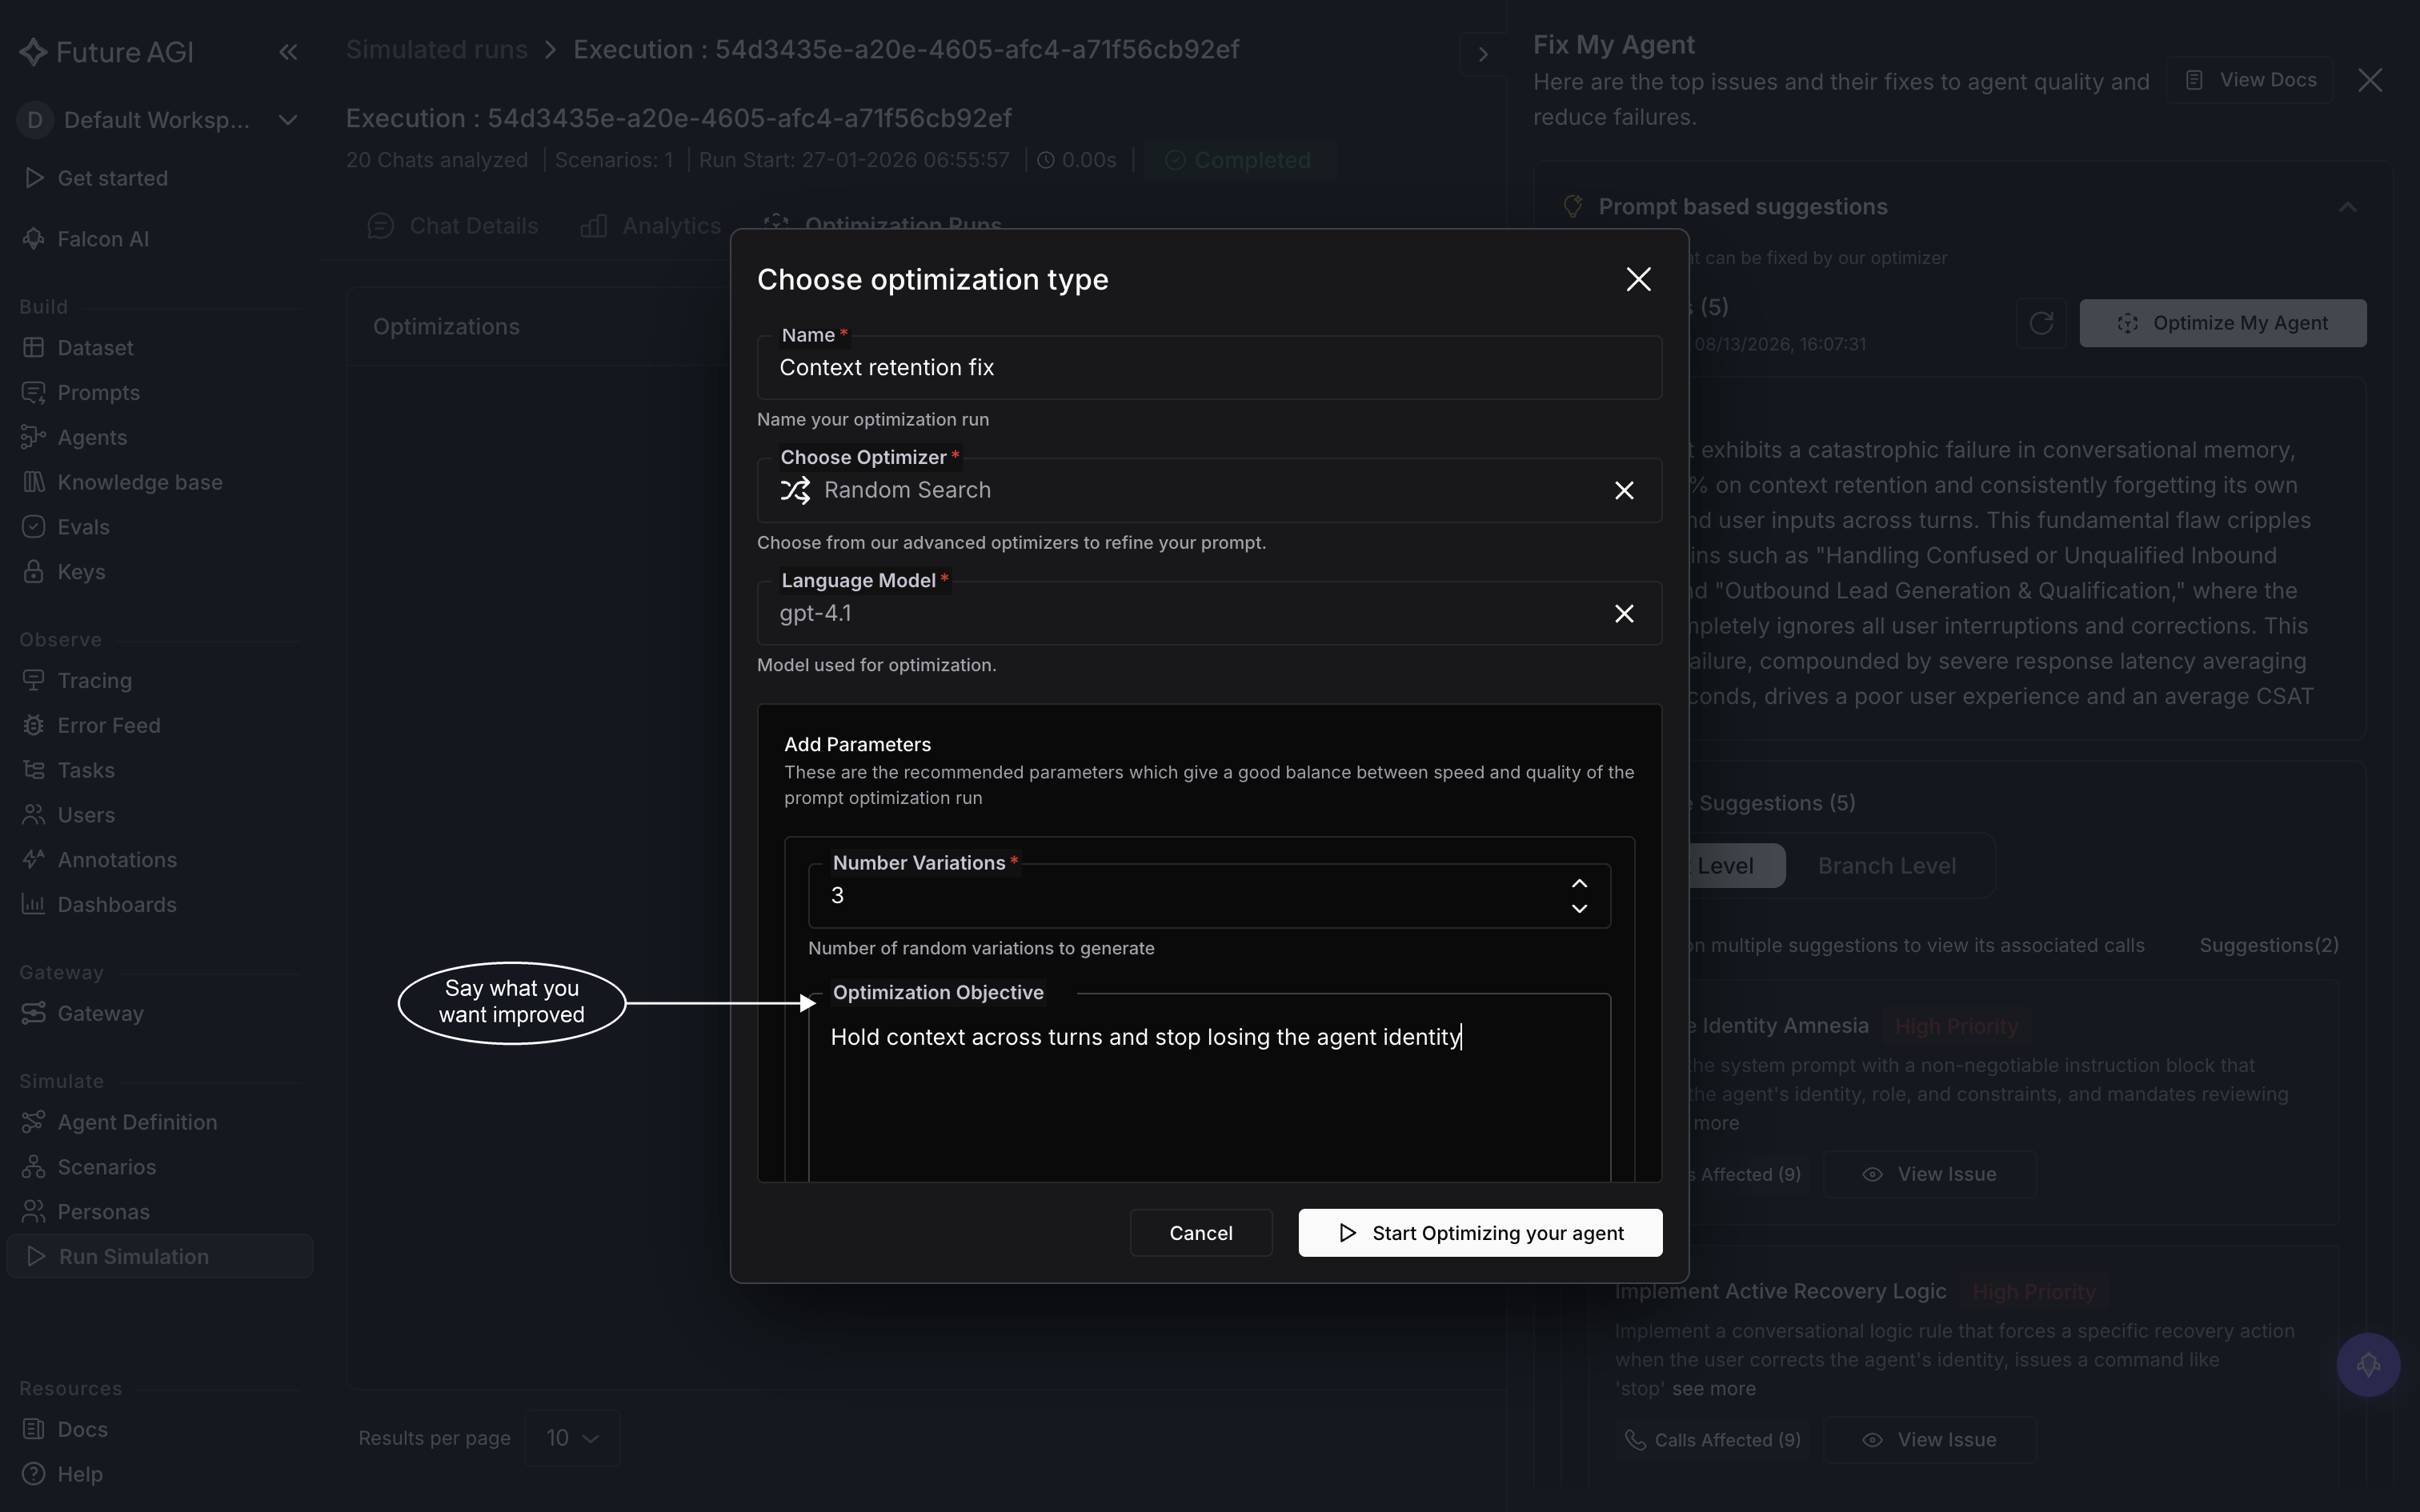Open the Choose Optimizer combo box

[1209, 490]
